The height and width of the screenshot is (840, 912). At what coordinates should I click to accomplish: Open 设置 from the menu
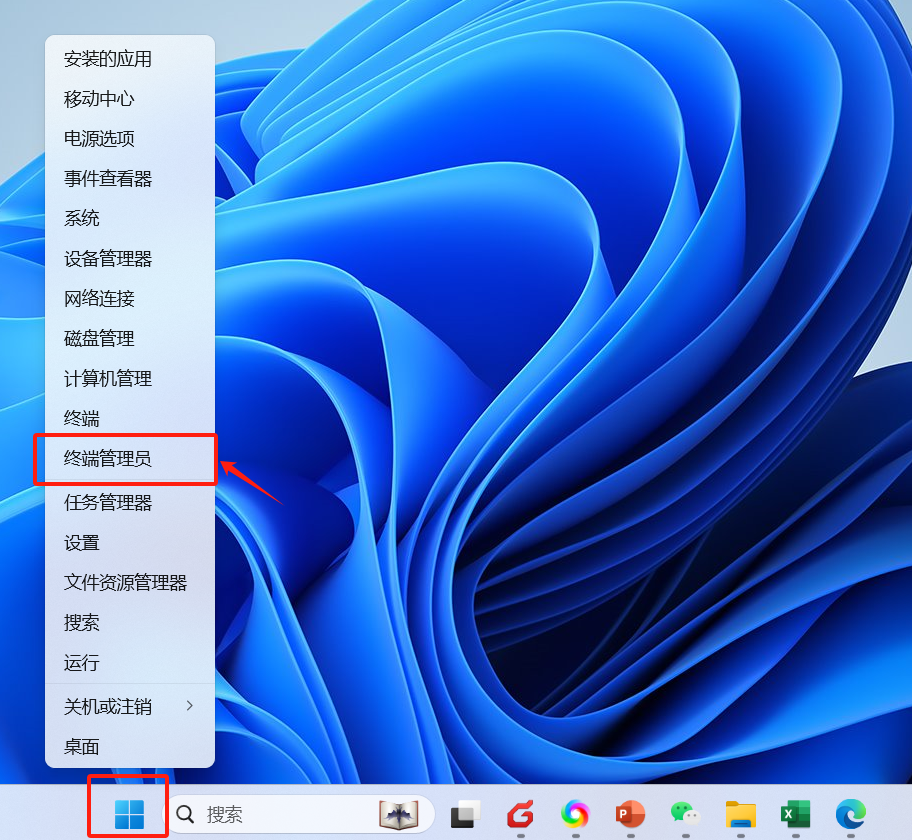(130, 543)
